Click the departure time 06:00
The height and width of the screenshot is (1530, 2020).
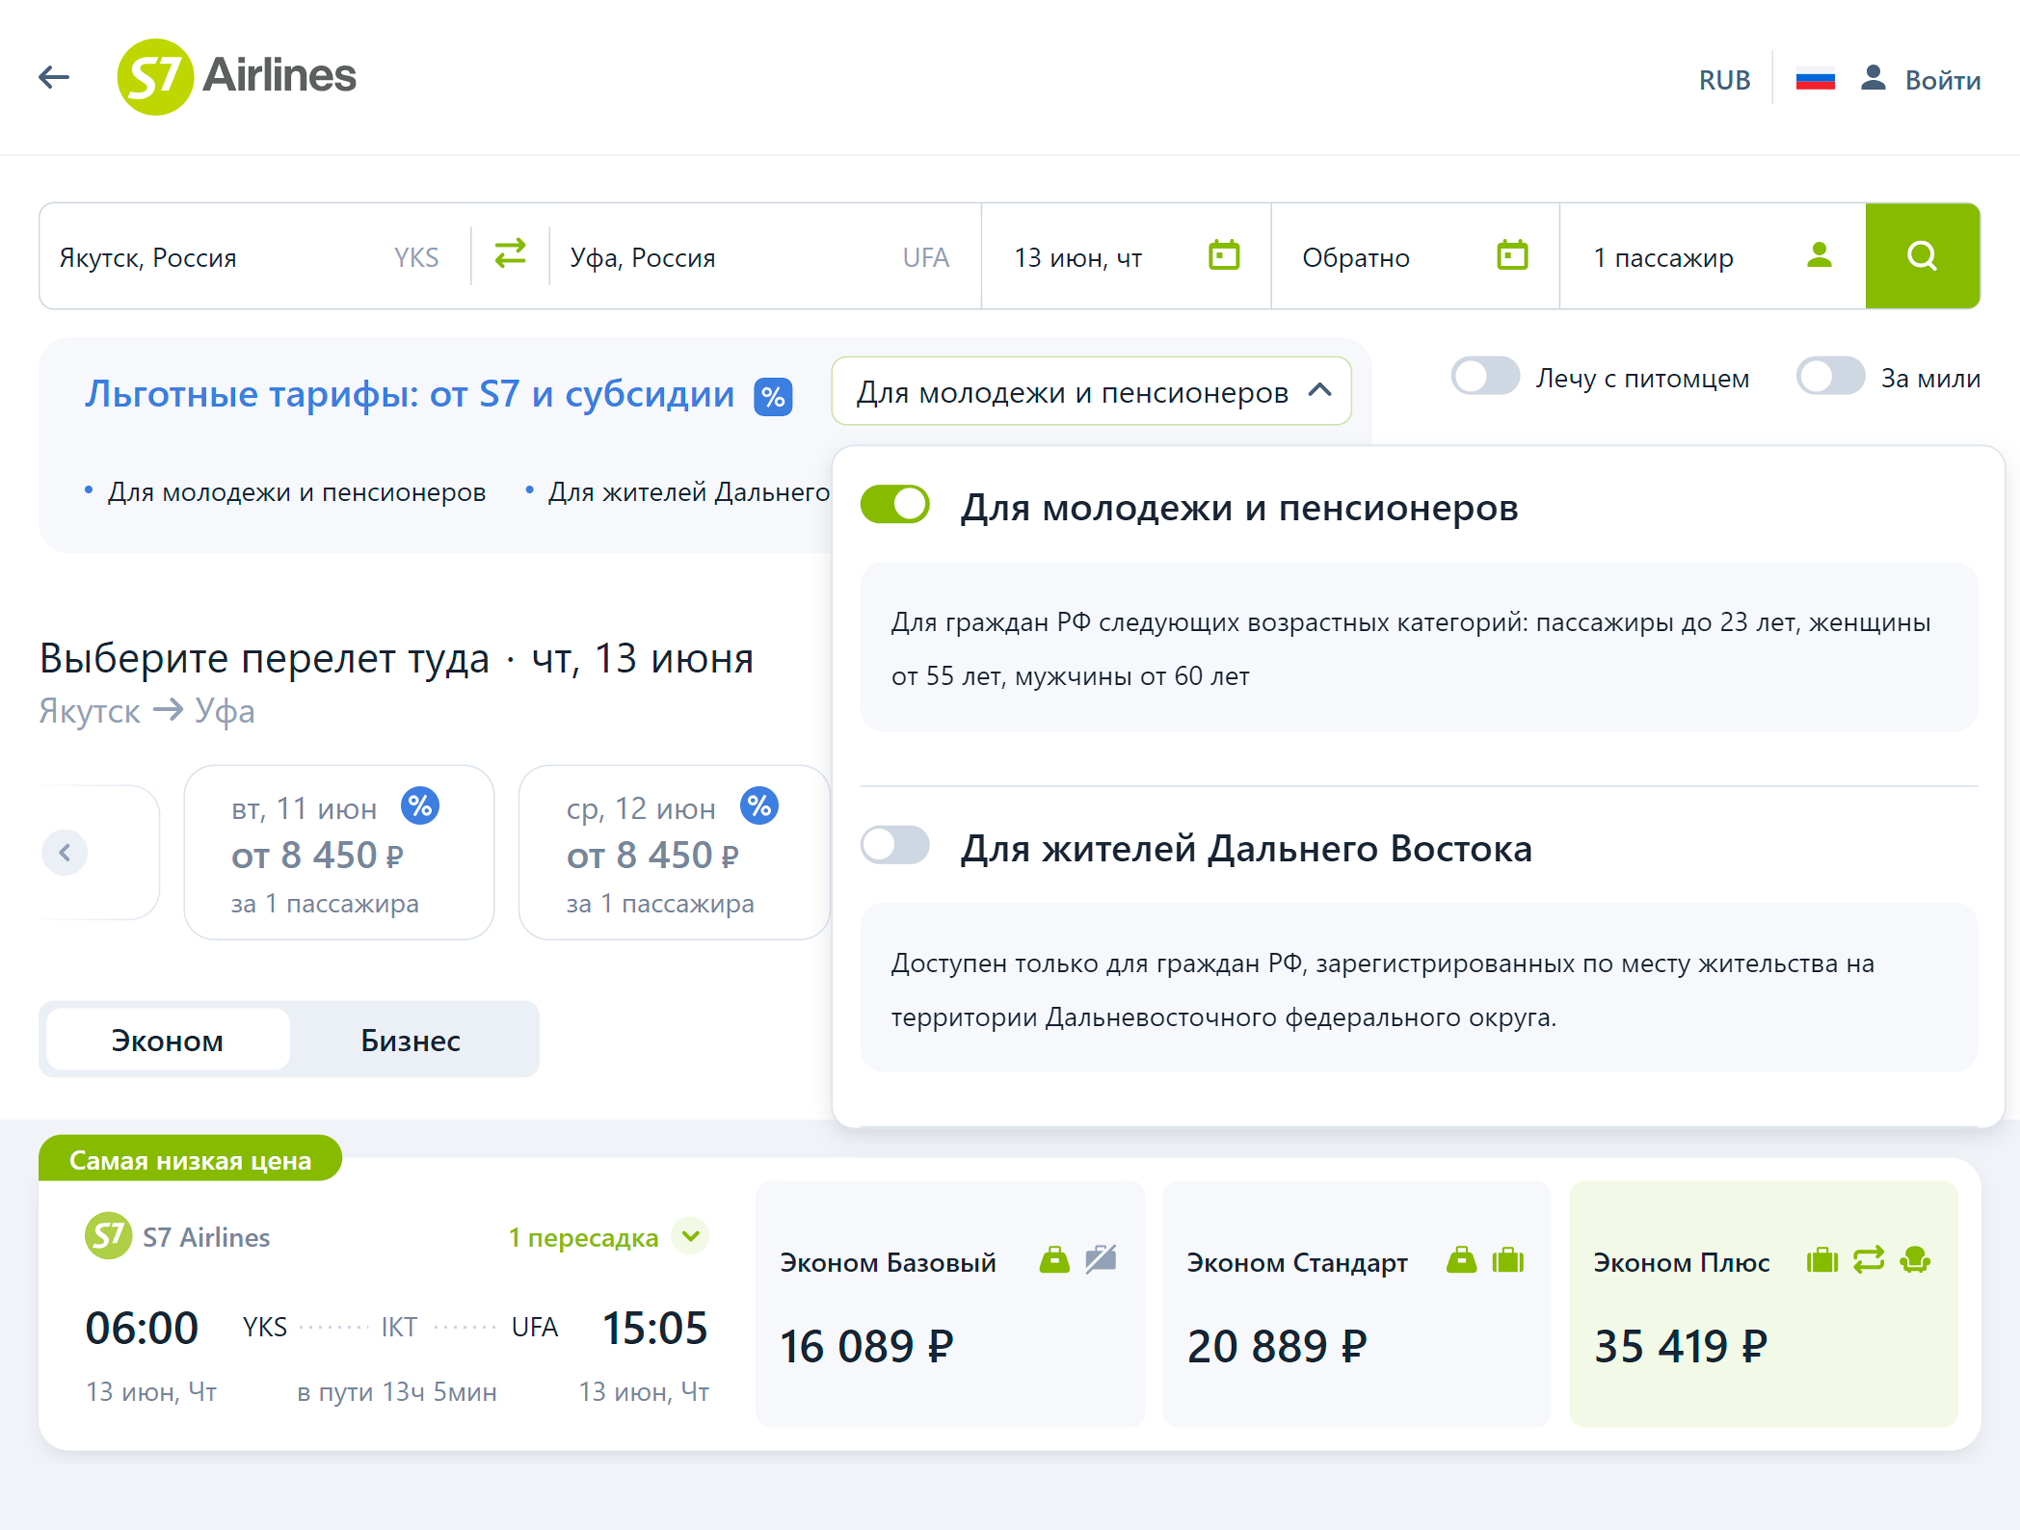pyautogui.click(x=142, y=1328)
